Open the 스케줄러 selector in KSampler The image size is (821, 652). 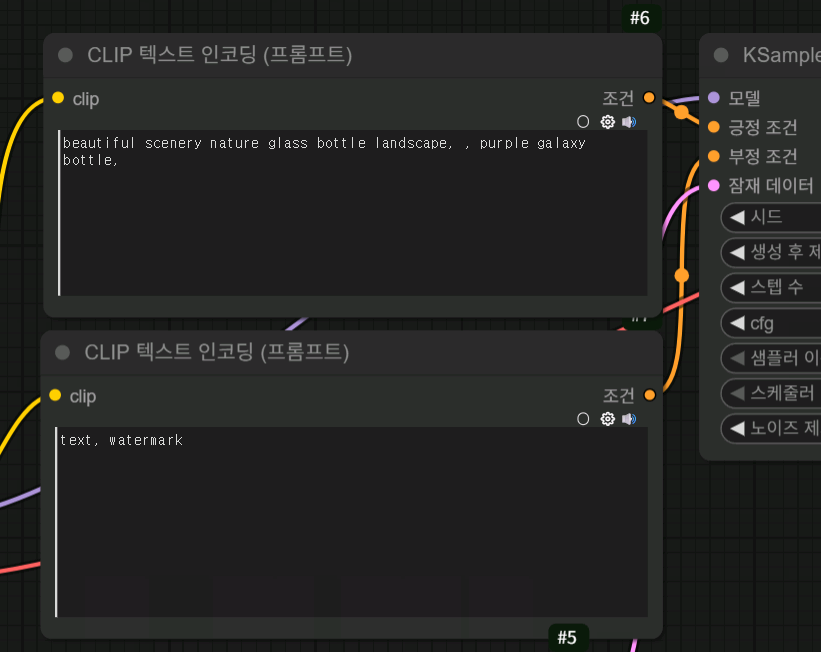coord(775,393)
